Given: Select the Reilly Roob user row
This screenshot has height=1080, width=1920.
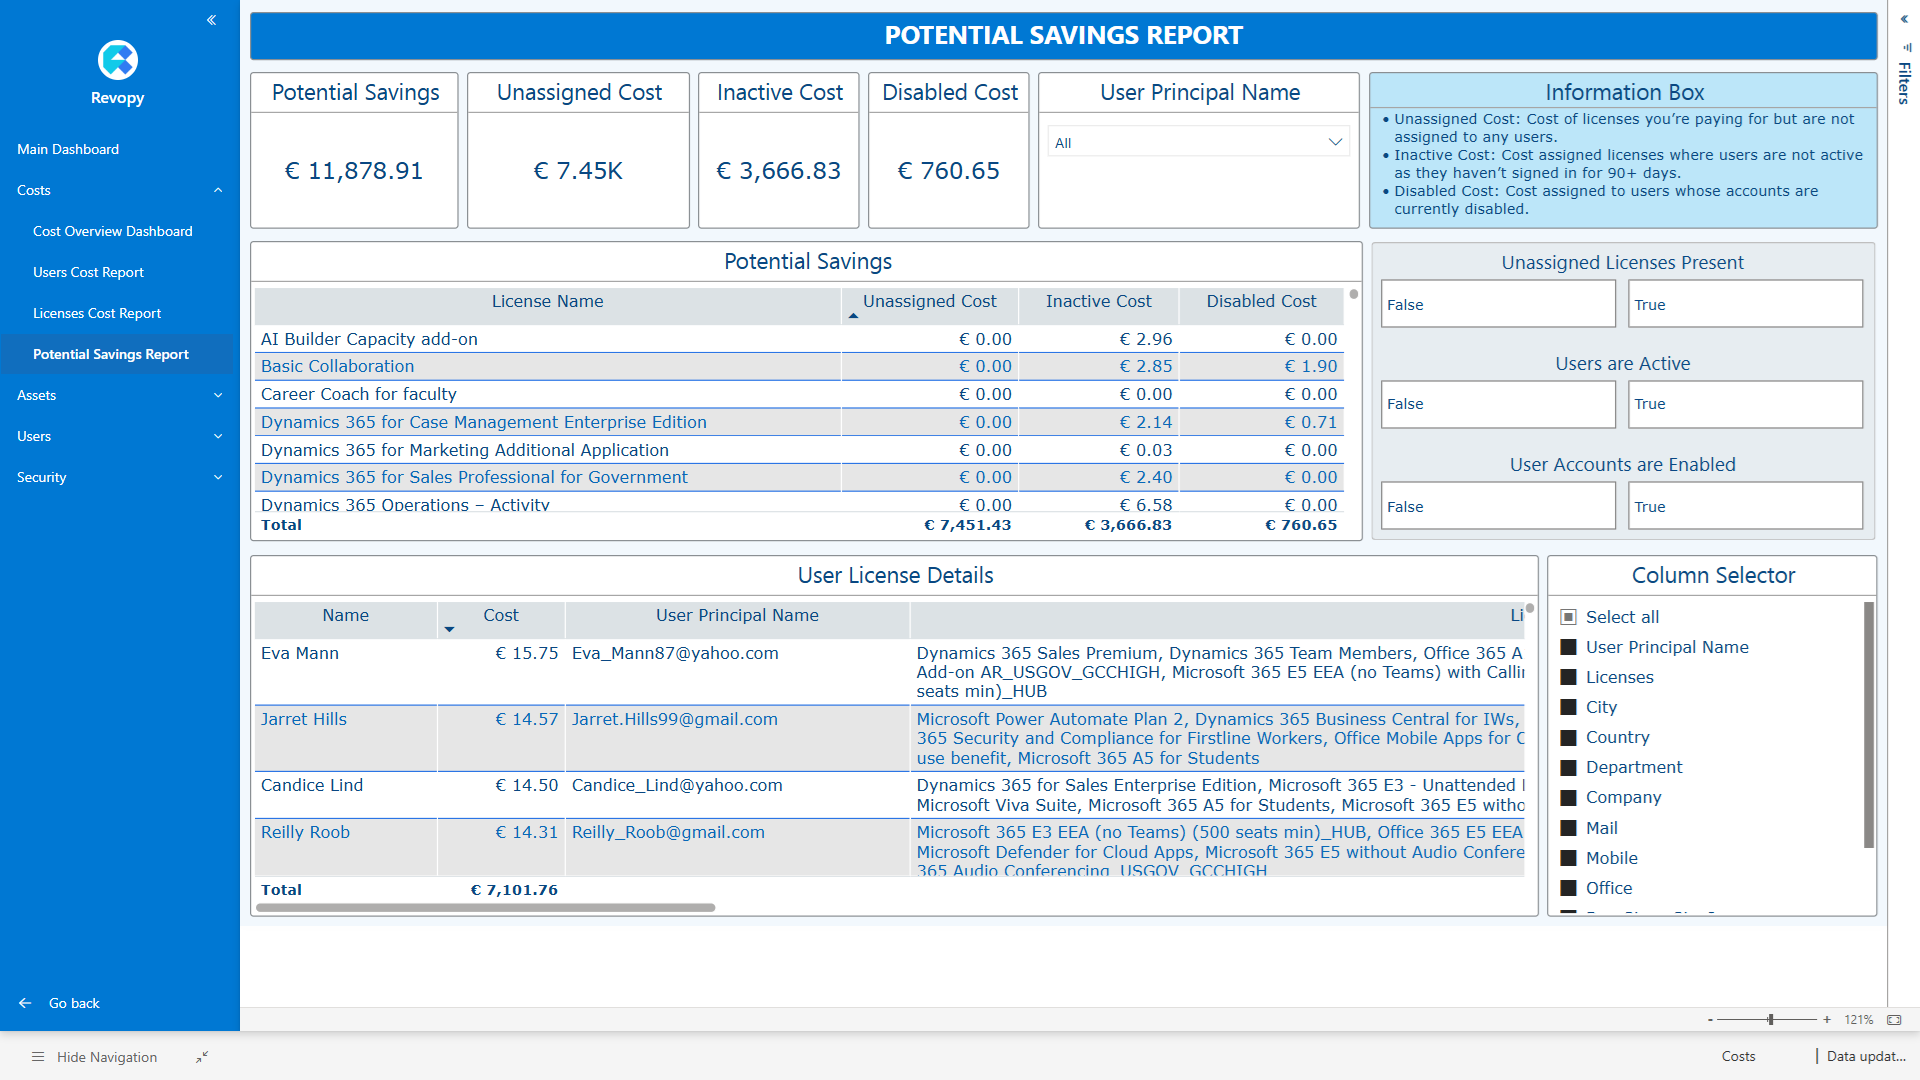Looking at the screenshot, I should pos(890,848).
